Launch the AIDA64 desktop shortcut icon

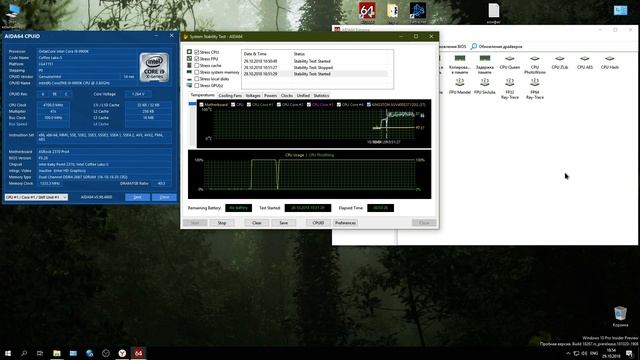367,11
